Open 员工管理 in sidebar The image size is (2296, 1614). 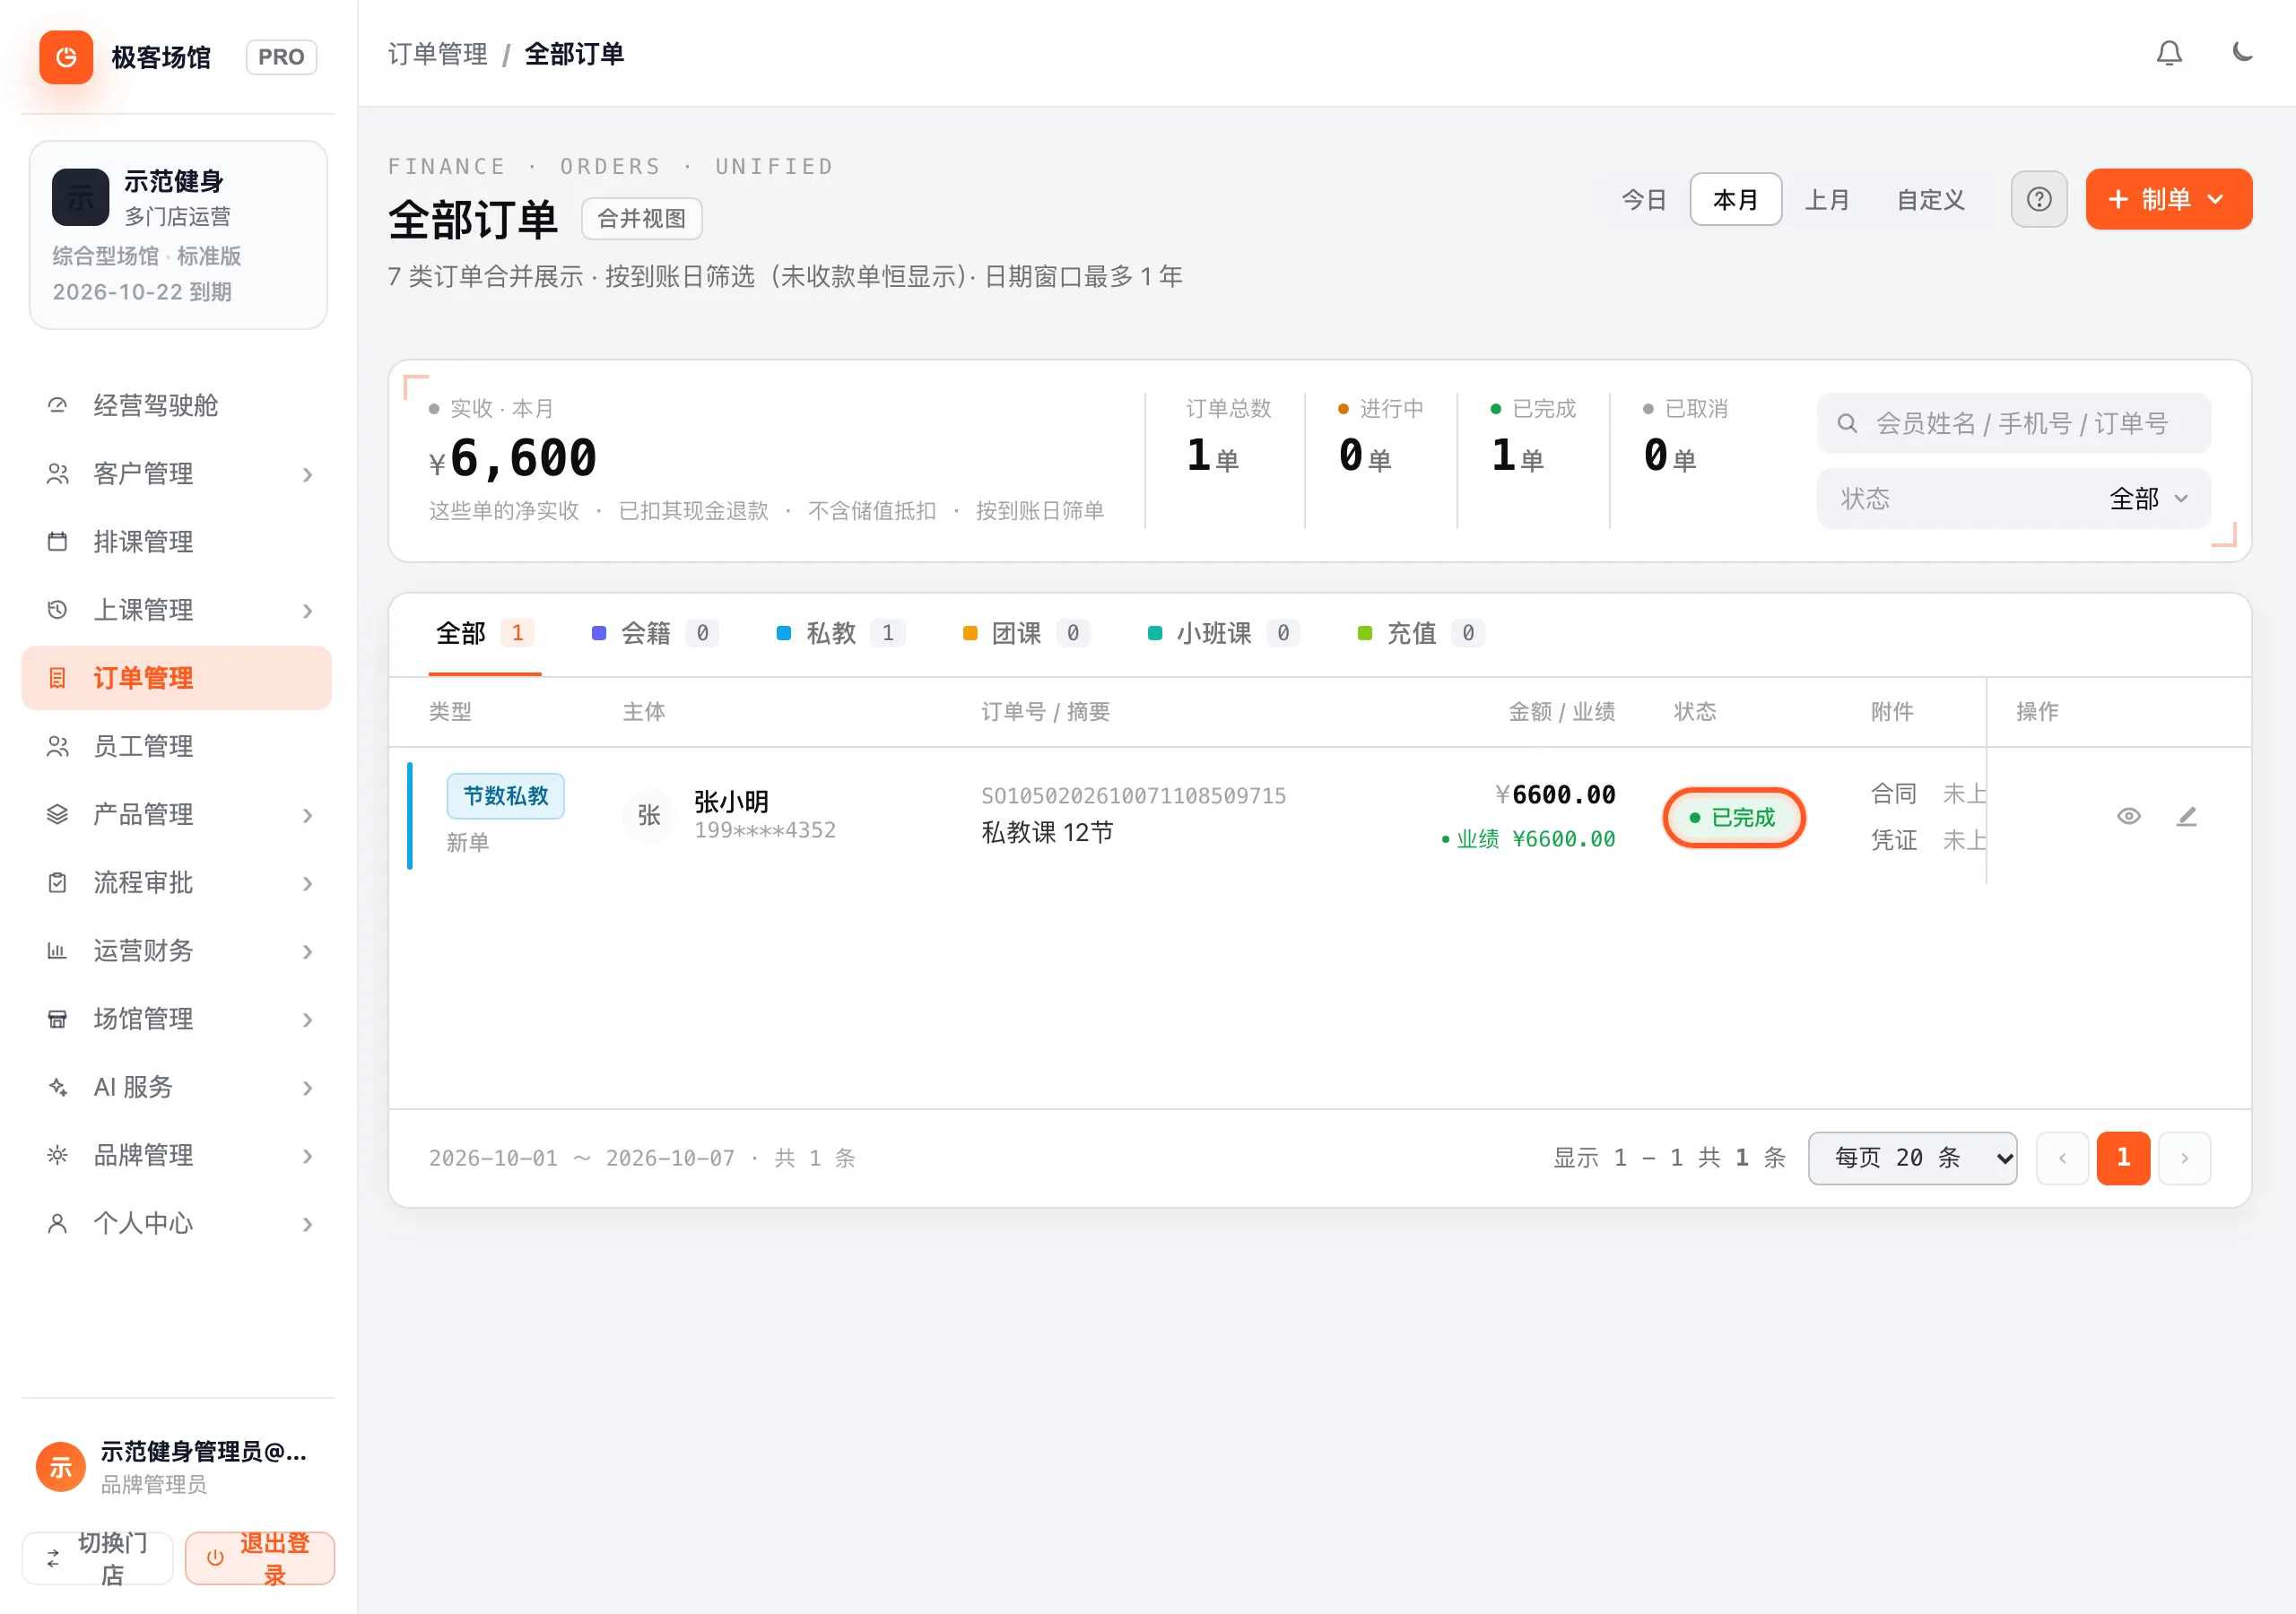tap(177, 745)
